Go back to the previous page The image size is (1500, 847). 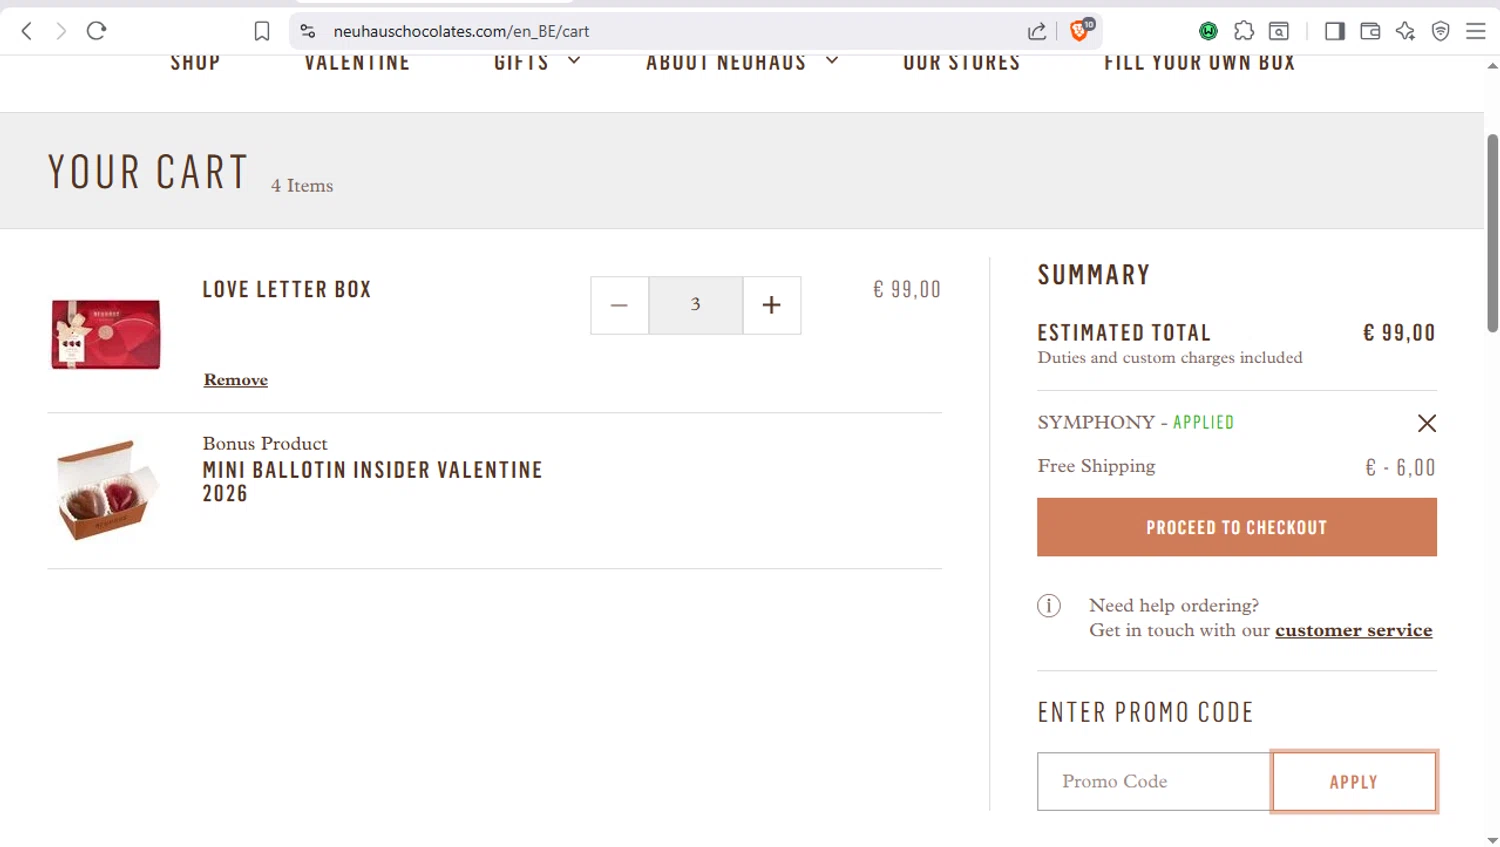tap(27, 31)
